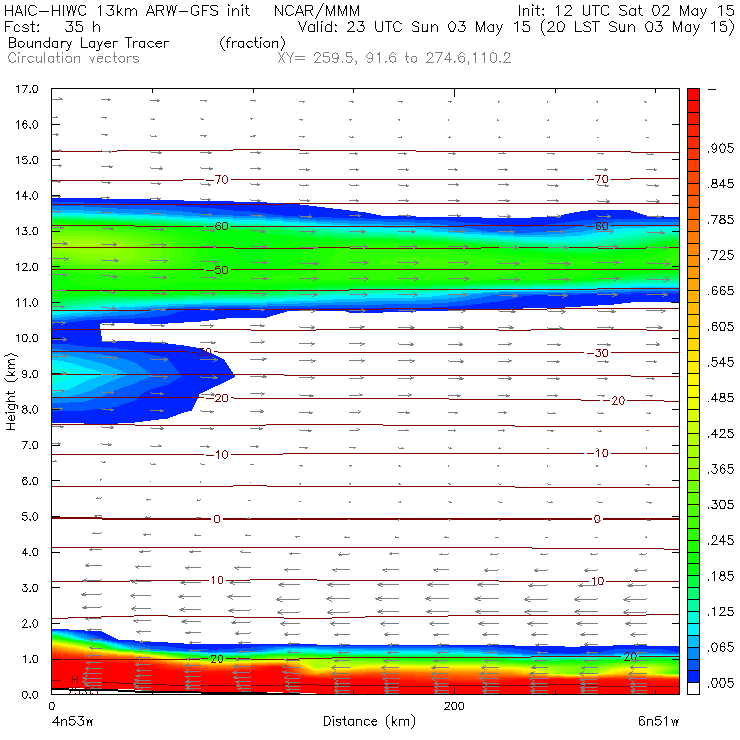Viewport: 740px width, 740px height.
Task: Select the 'Boundary Layer Tracer' field label
Action: click(x=88, y=43)
